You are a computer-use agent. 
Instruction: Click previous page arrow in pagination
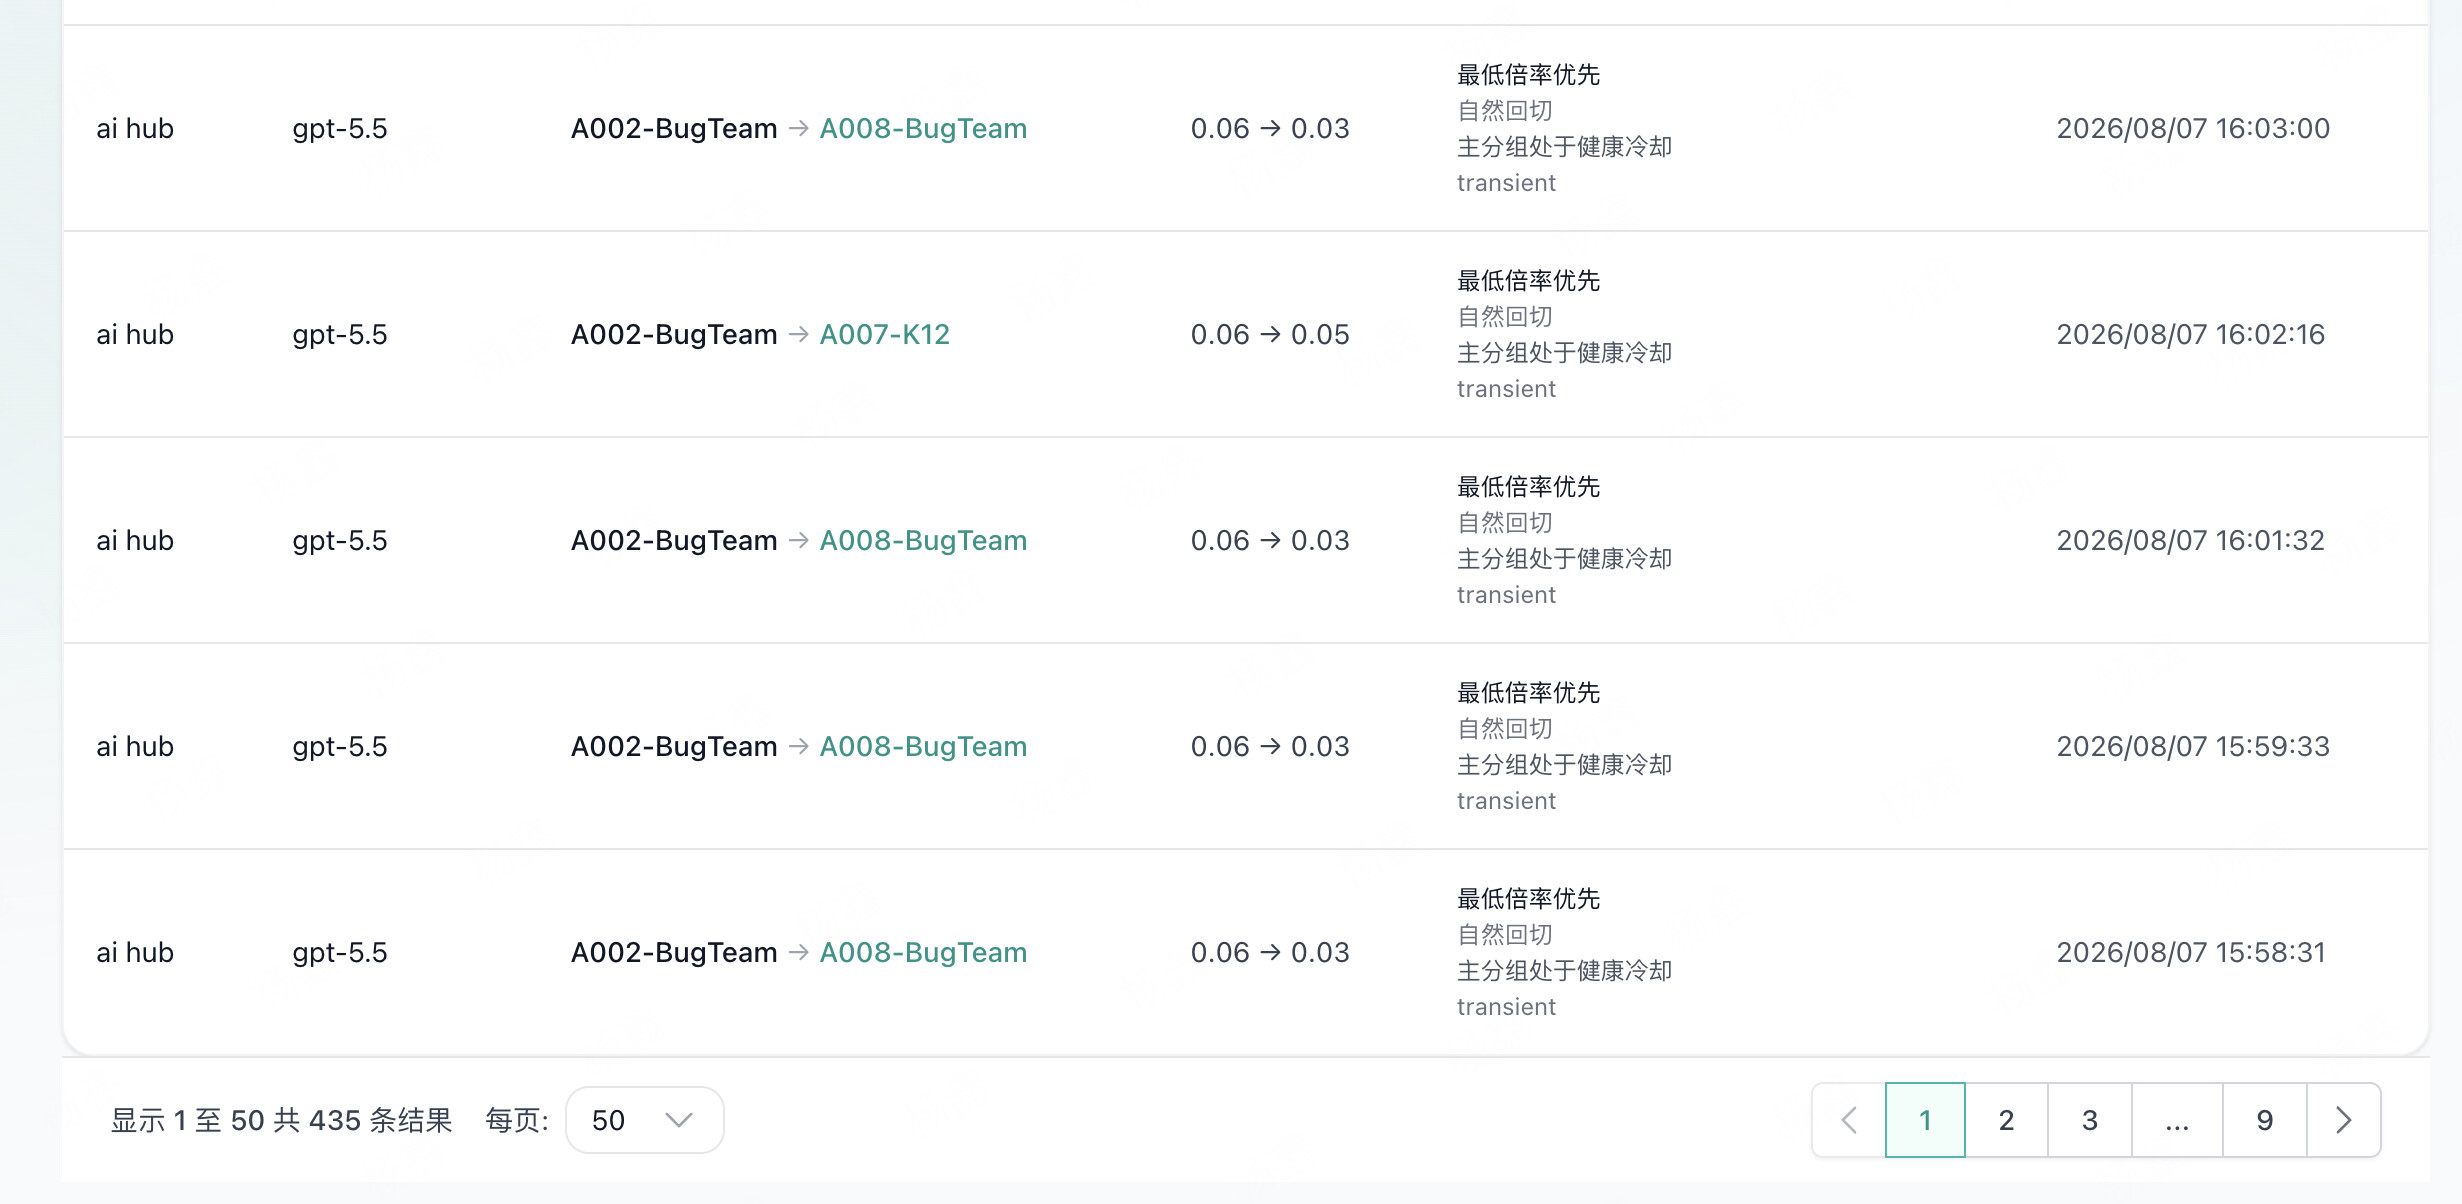[x=1849, y=1120]
